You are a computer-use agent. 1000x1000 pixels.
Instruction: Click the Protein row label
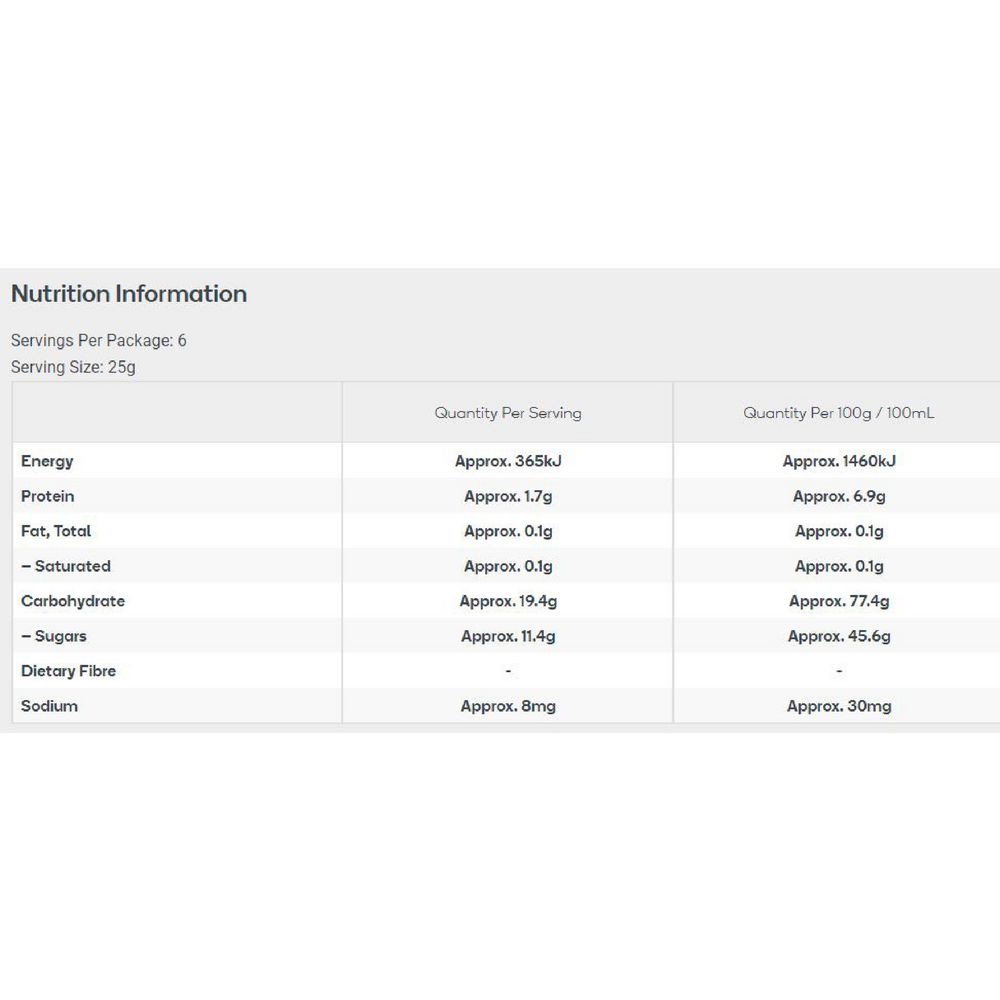coord(48,496)
